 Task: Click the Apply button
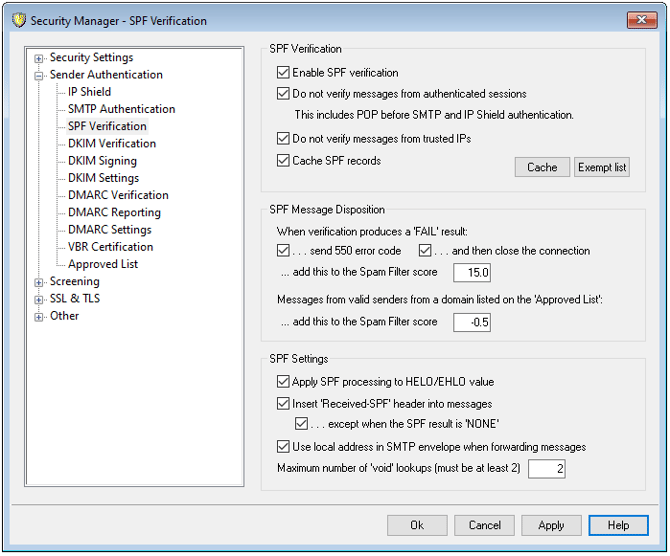[x=551, y=525]
